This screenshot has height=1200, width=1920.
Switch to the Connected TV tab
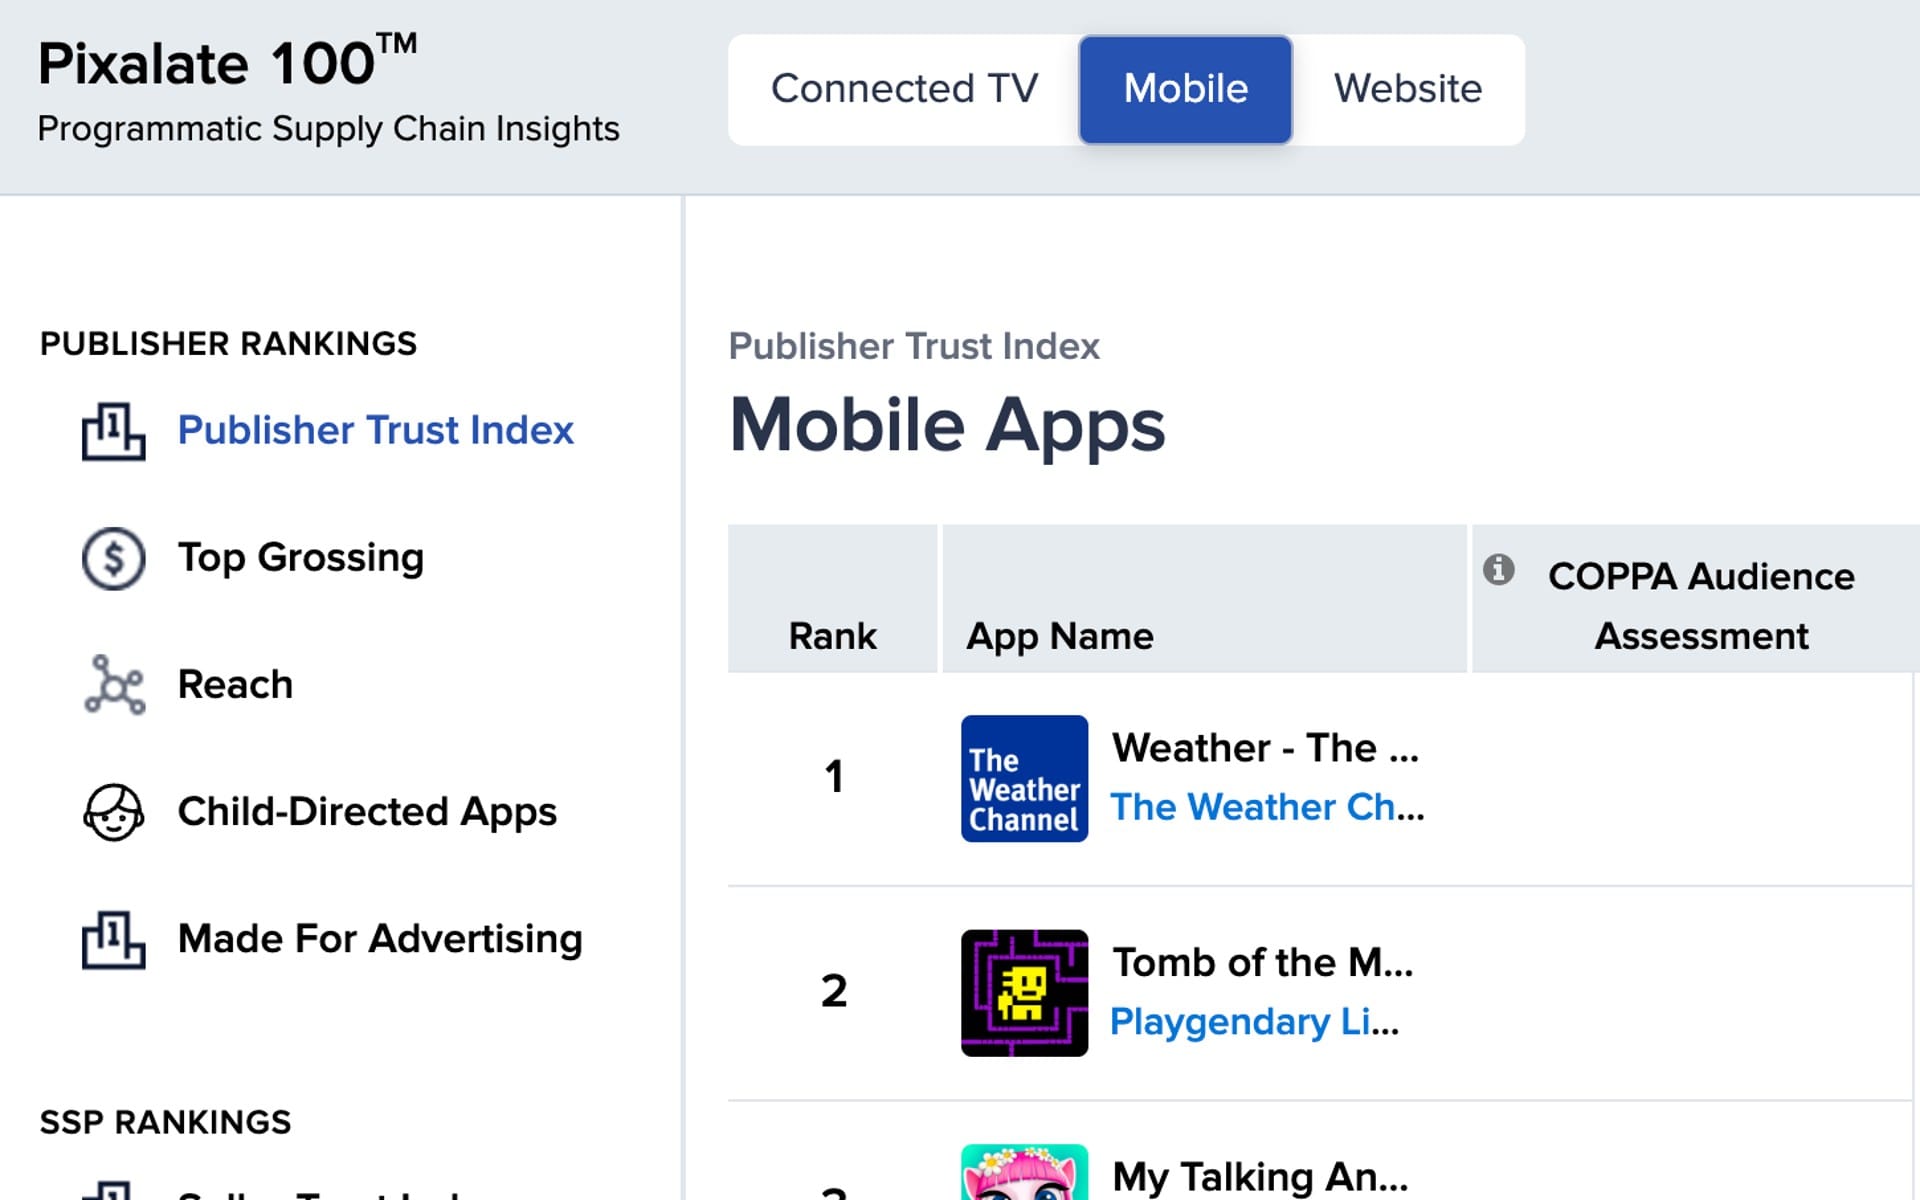coord(904,88)
